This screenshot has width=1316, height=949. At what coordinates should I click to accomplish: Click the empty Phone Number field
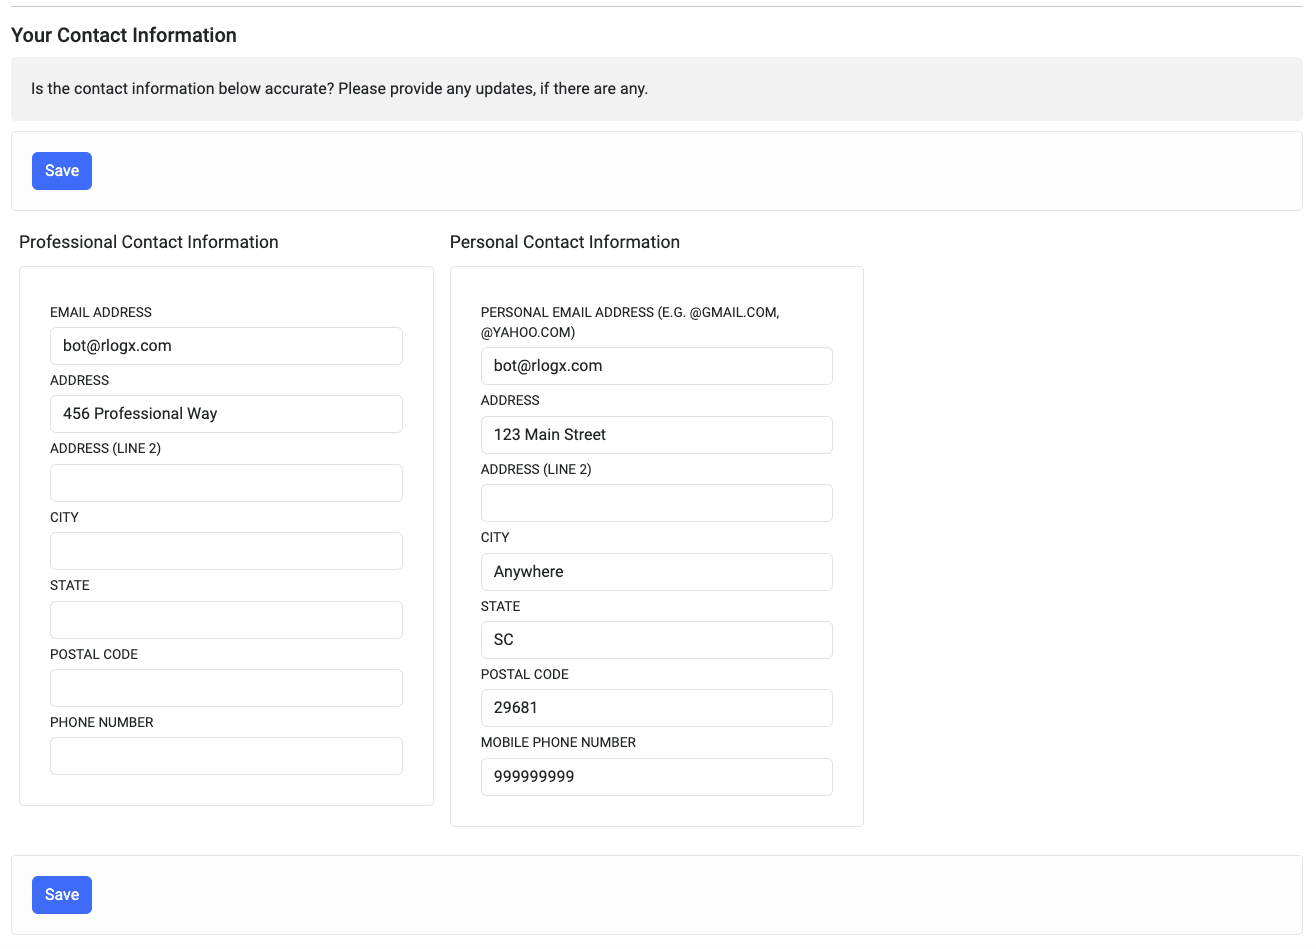(x=225, y=755)
